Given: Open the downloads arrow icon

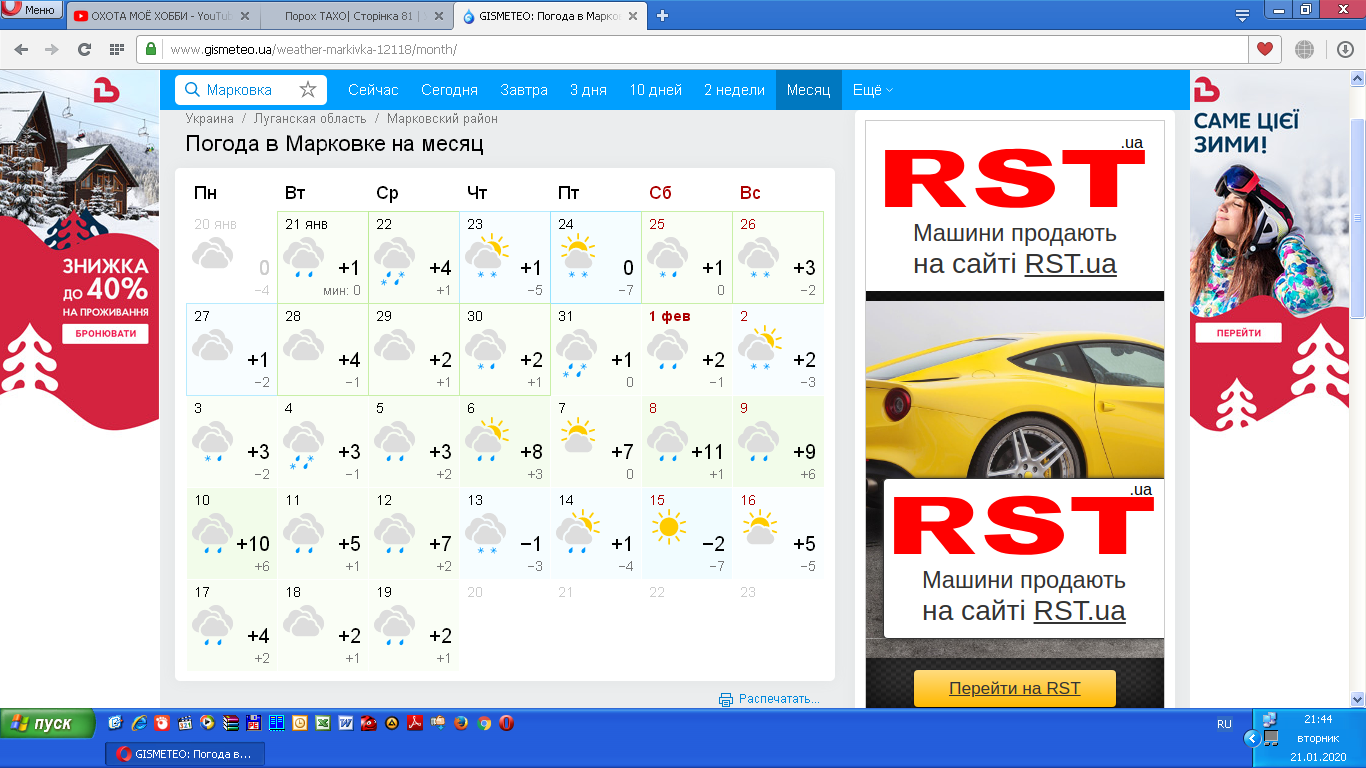Looking at the screenshot, I should 1345,49.
